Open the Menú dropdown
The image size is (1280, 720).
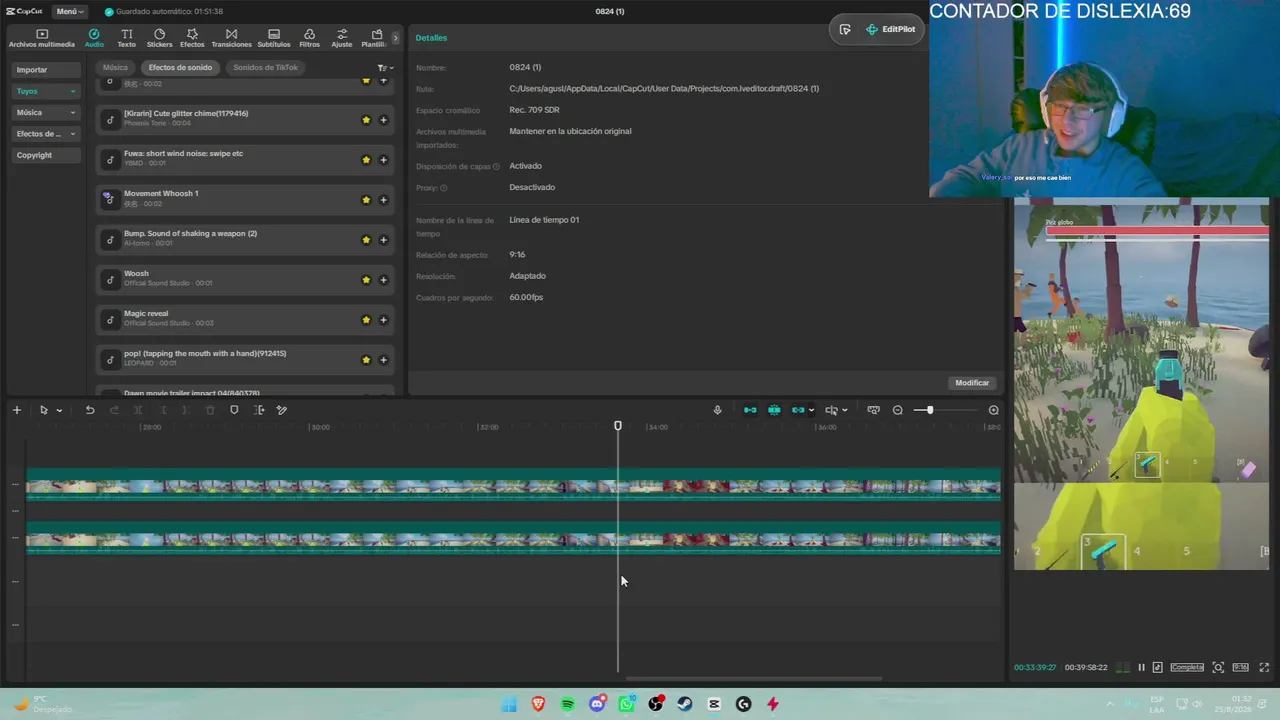[69, 11]
